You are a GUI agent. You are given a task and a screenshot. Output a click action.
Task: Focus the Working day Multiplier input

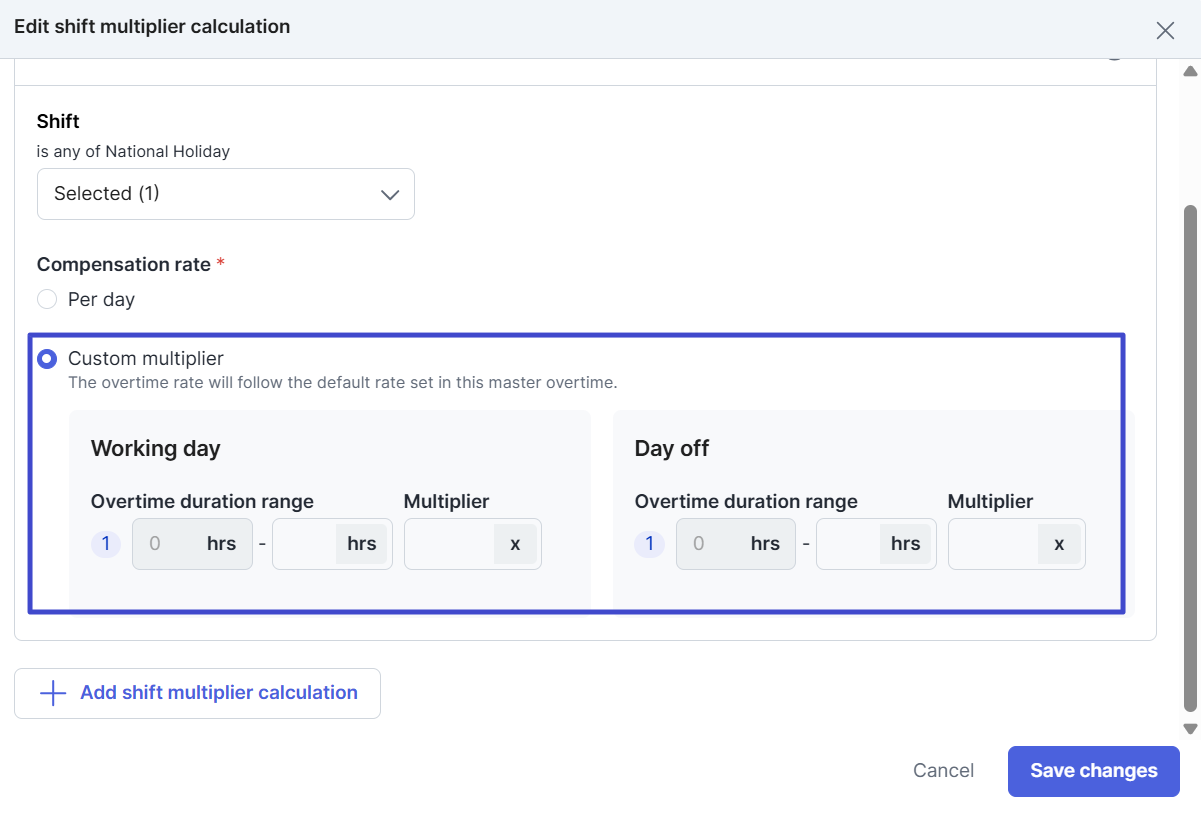tap(450, 544)
